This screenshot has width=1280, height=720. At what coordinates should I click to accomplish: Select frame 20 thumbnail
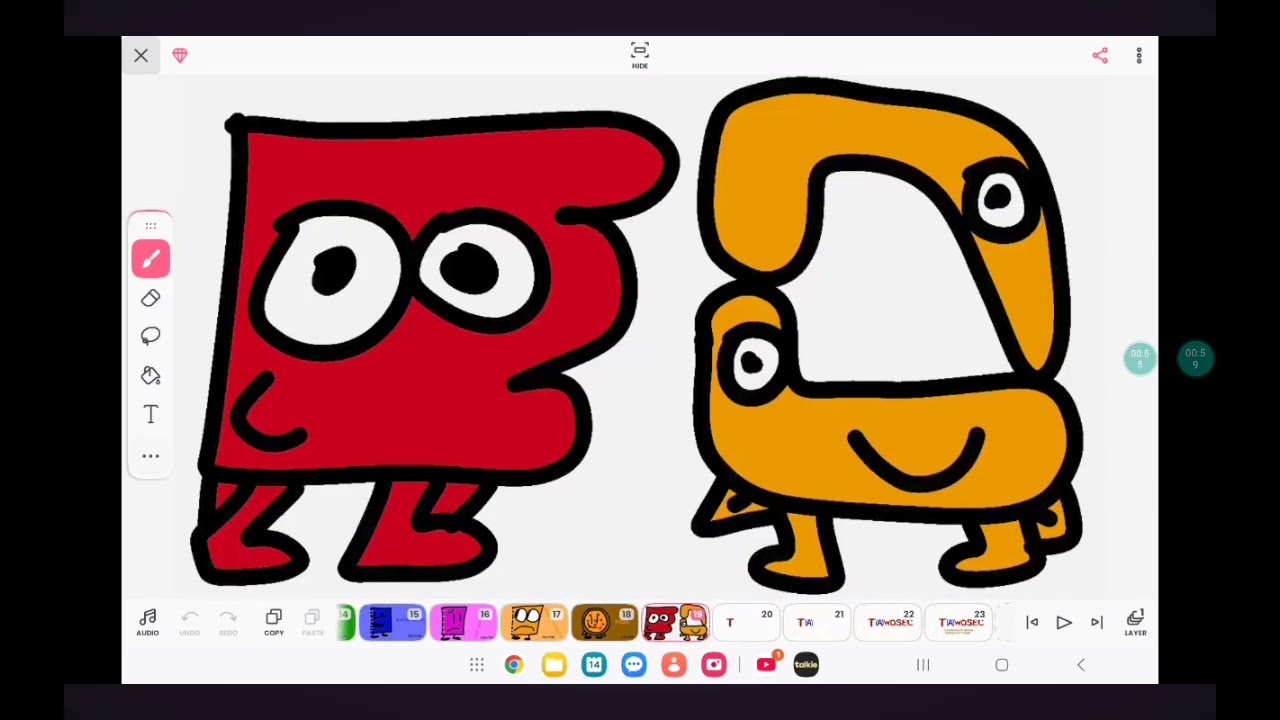pos(745,622)
